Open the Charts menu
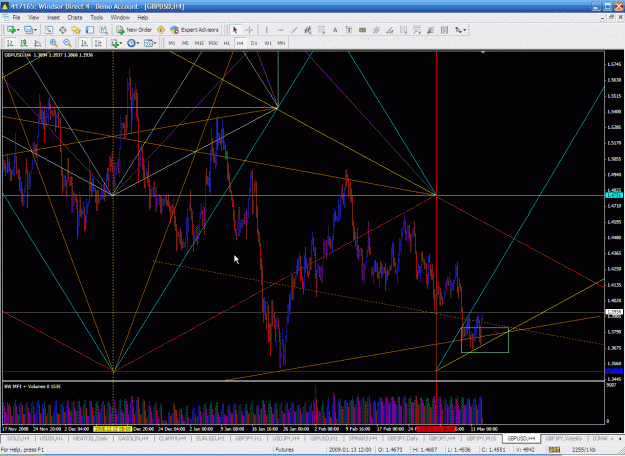 tap(75, 18)
